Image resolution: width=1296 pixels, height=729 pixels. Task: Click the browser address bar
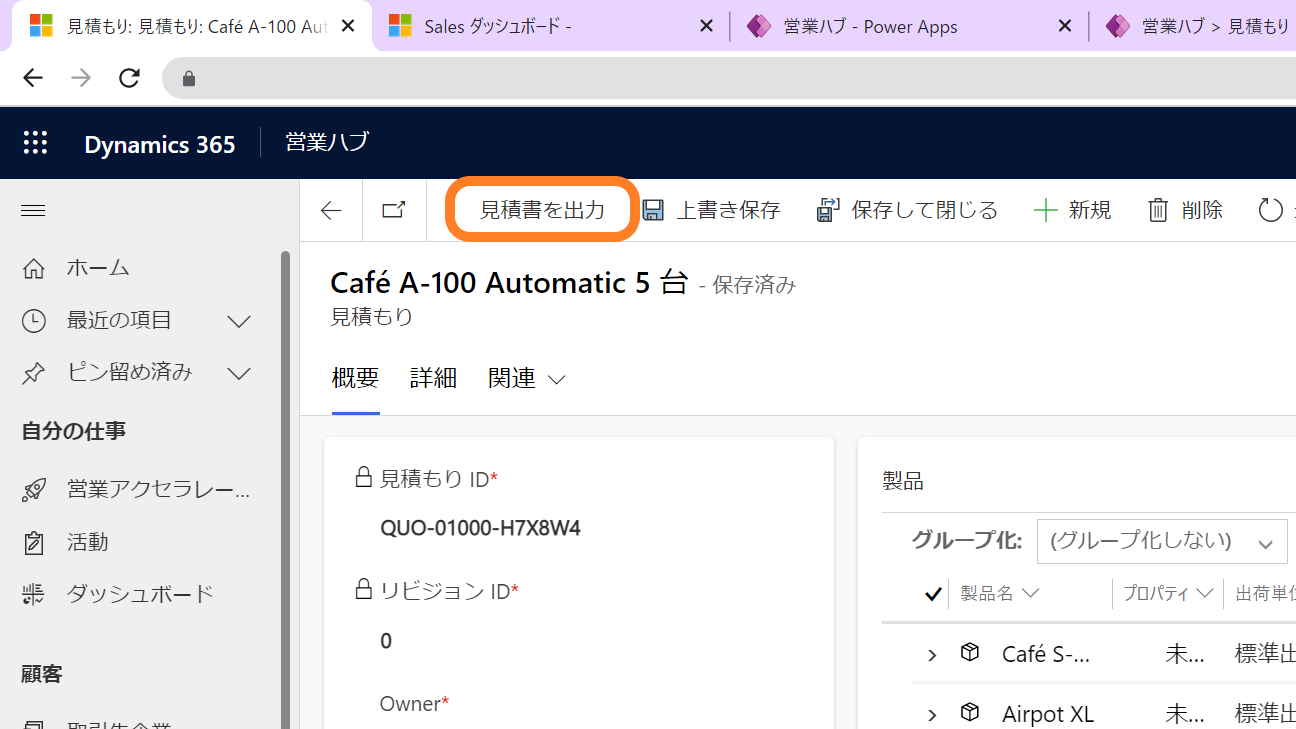point(730,78)
